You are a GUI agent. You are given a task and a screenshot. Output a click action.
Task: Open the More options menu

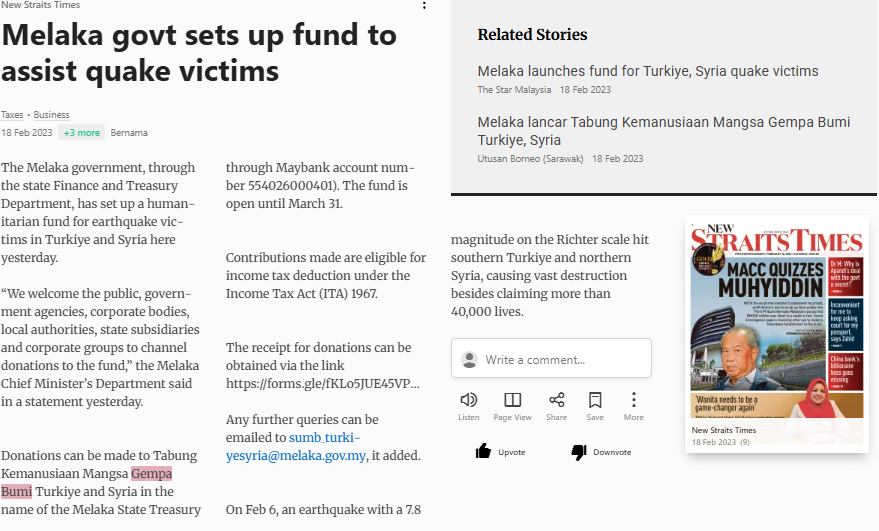tap(633, 400)
